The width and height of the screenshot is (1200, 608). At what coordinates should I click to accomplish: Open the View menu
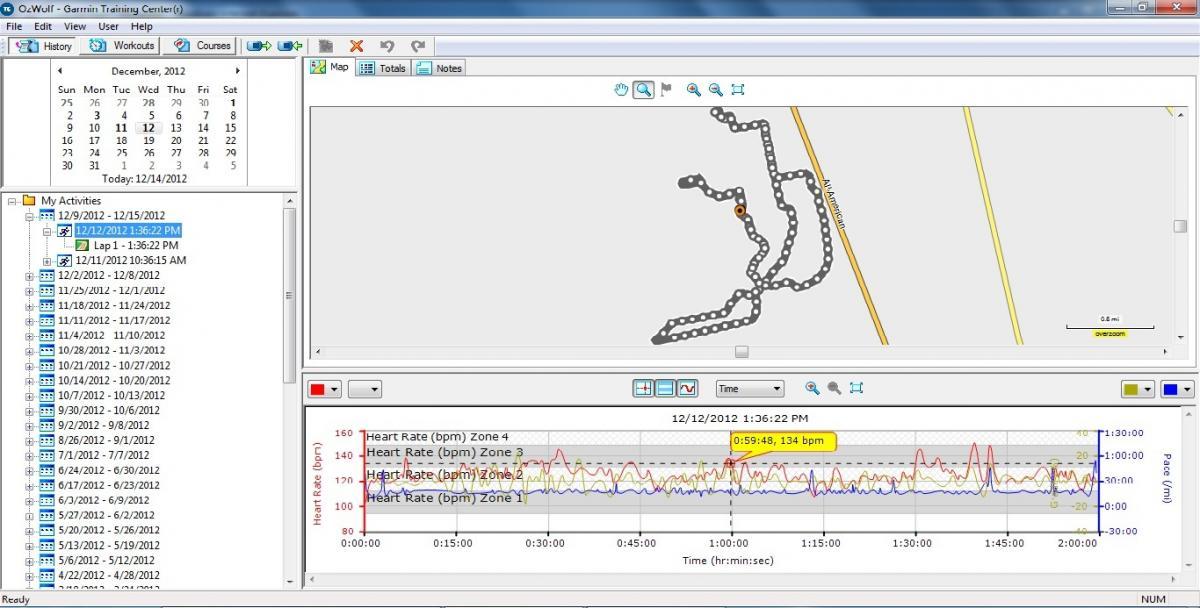[x=74, y=26]
